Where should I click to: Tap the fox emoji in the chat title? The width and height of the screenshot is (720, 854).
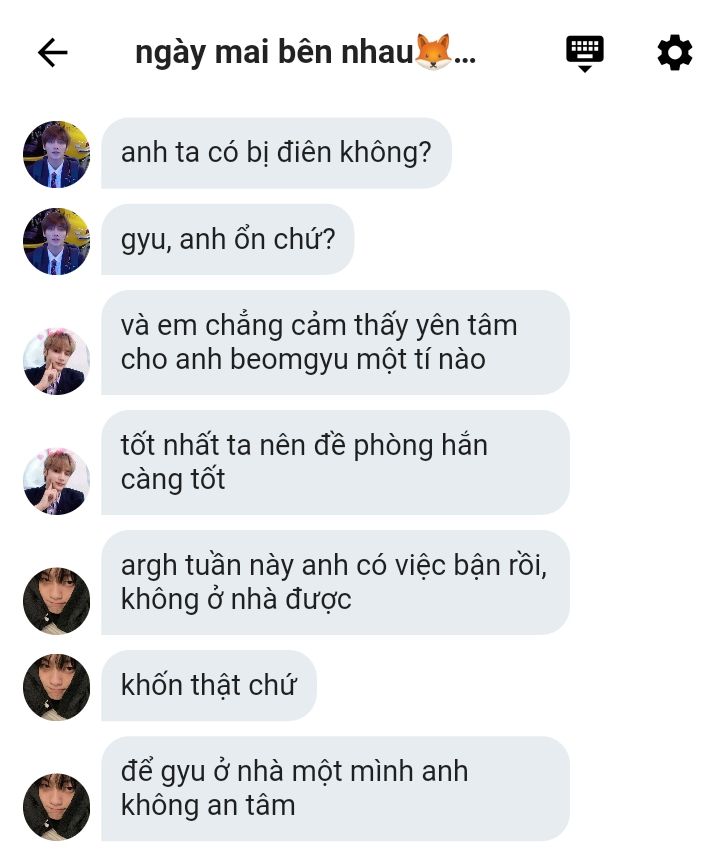click(x=434, y=52)
